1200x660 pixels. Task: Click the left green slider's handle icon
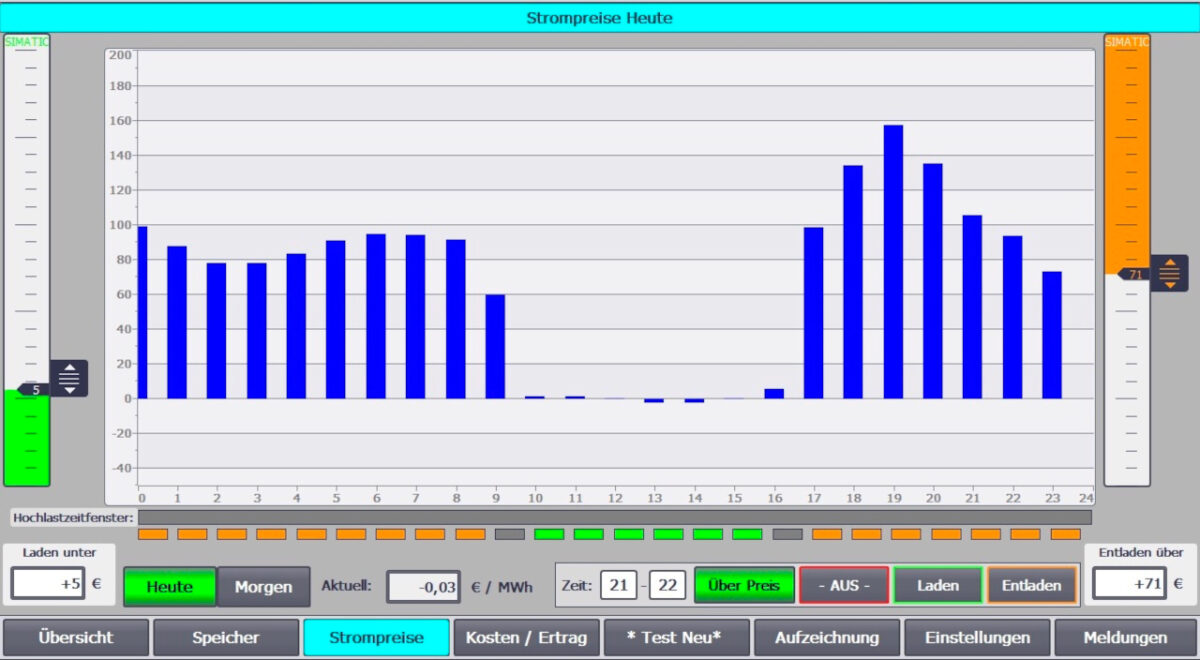69,378
